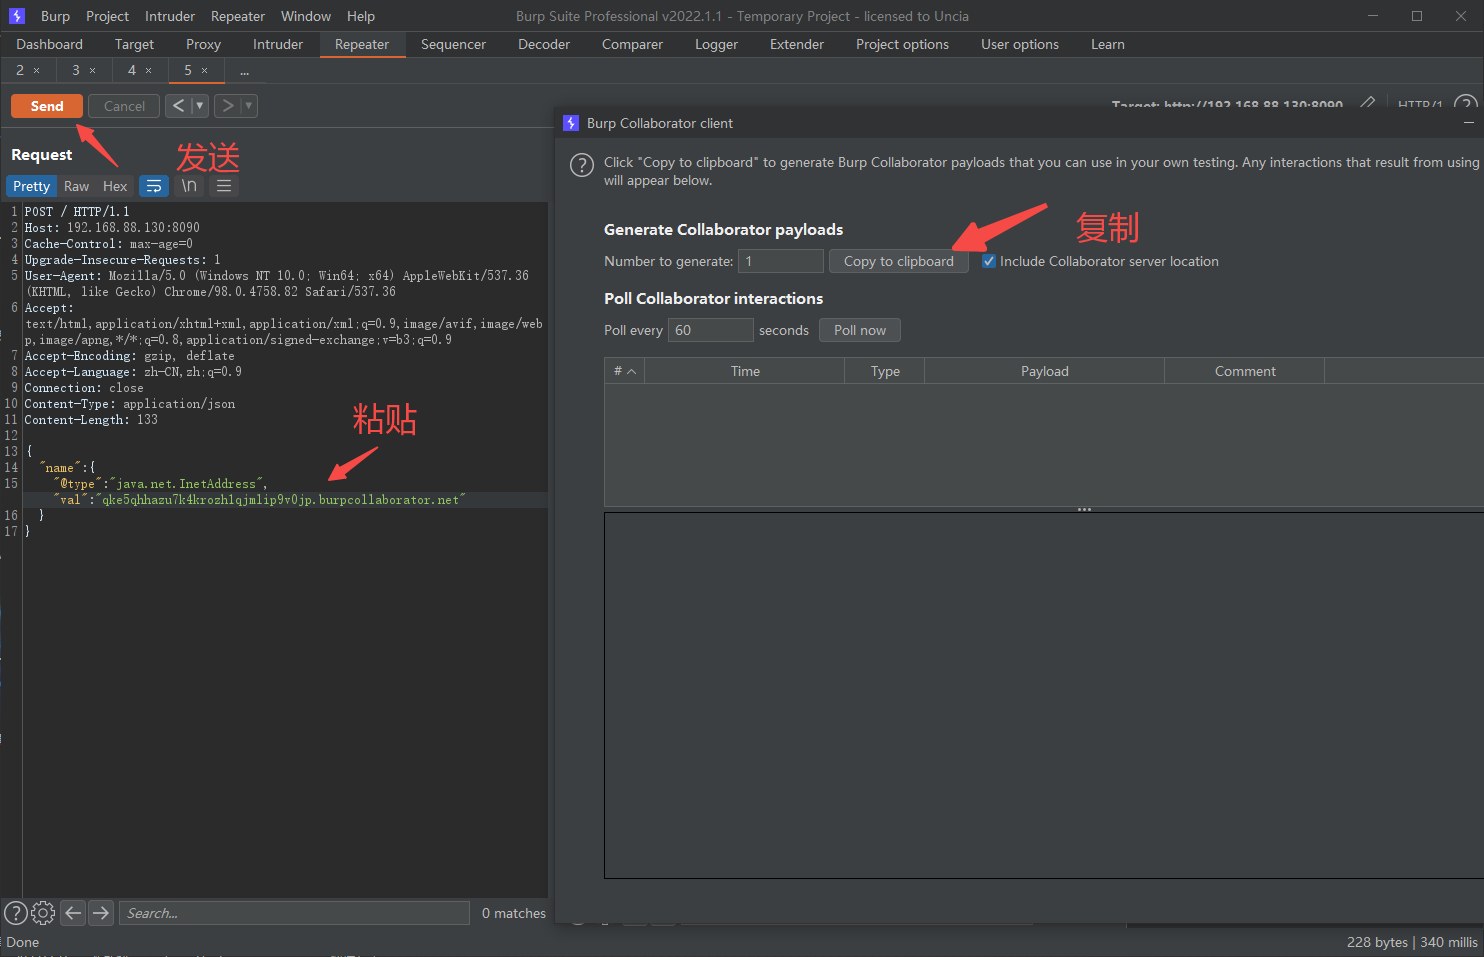Click Burp Collaborator client window logo icon
Viewport: 1484px width, 957px height.
(x=571, y=123)
